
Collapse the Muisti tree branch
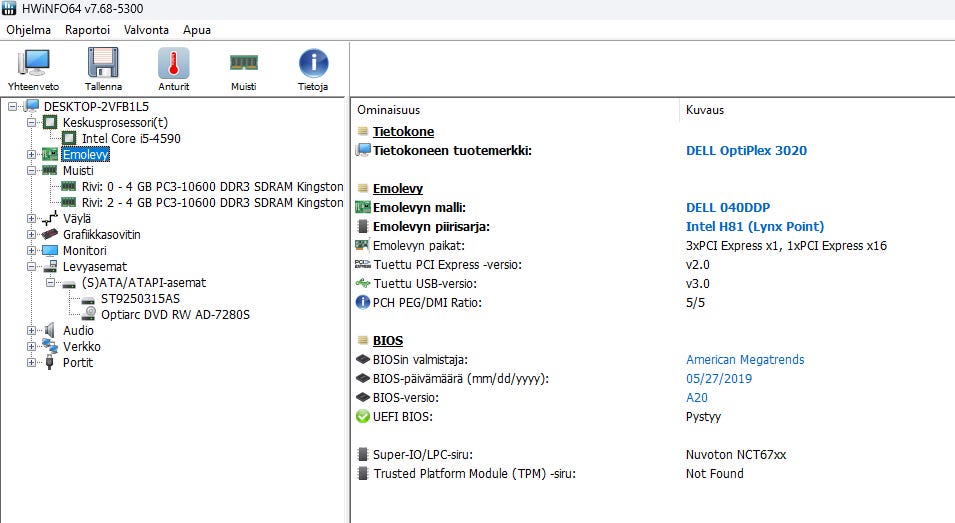(x=31, y=170)
